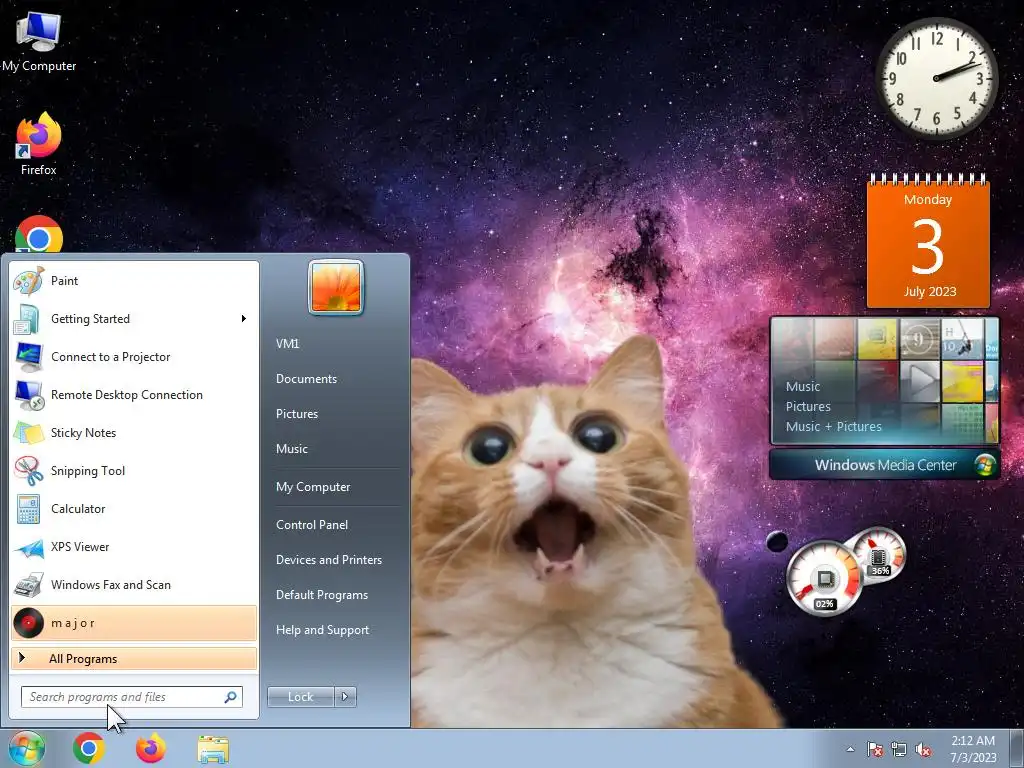
Task: Open the Paint program icon
Action: click(x=29, y=281)
